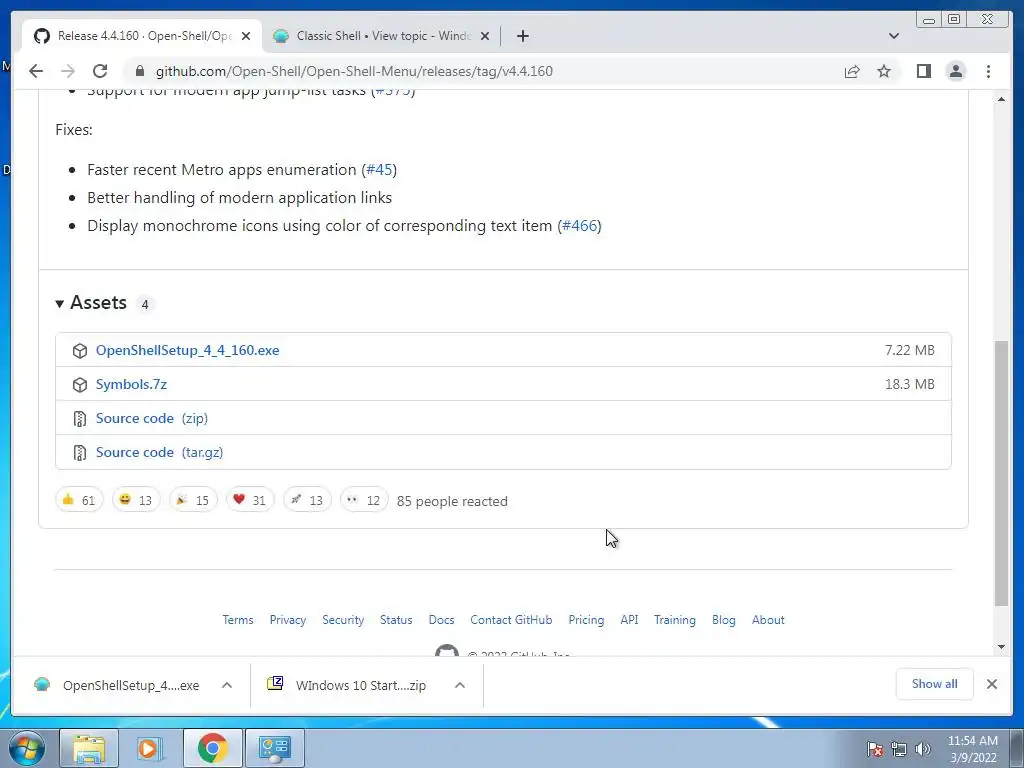
Task: Click package icon beside OpenShellSetup asset
Action: pyautogui.click(x=80, y=351)
